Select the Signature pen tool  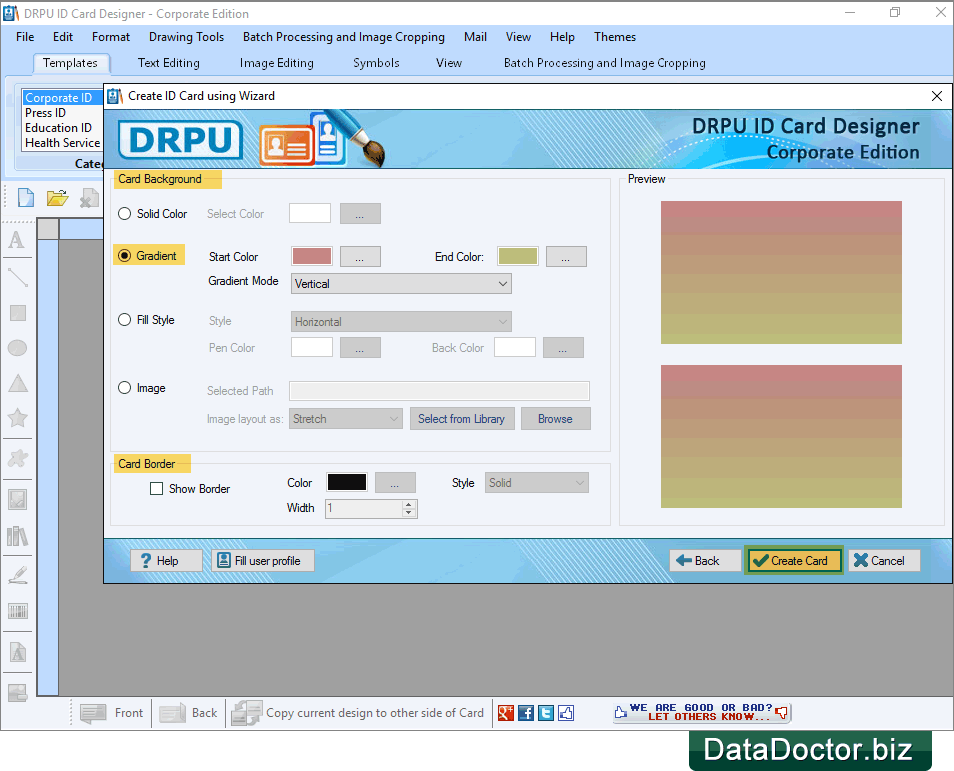18,575
